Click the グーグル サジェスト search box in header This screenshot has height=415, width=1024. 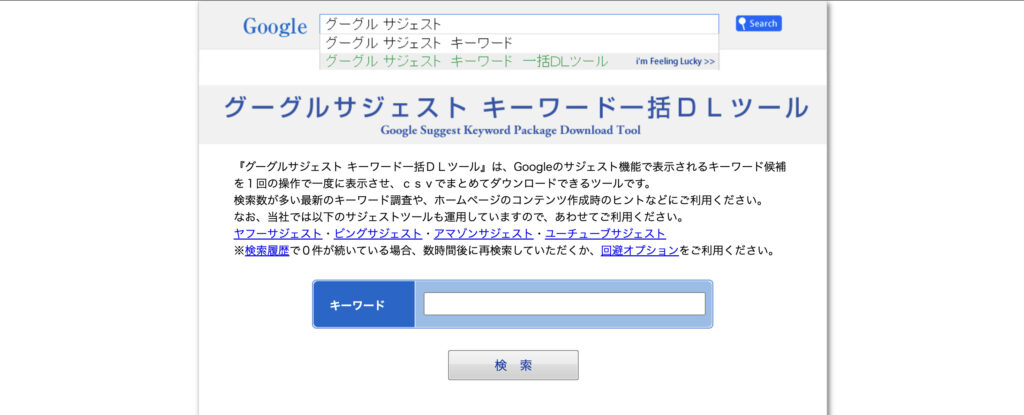click(x=519, y=24)
